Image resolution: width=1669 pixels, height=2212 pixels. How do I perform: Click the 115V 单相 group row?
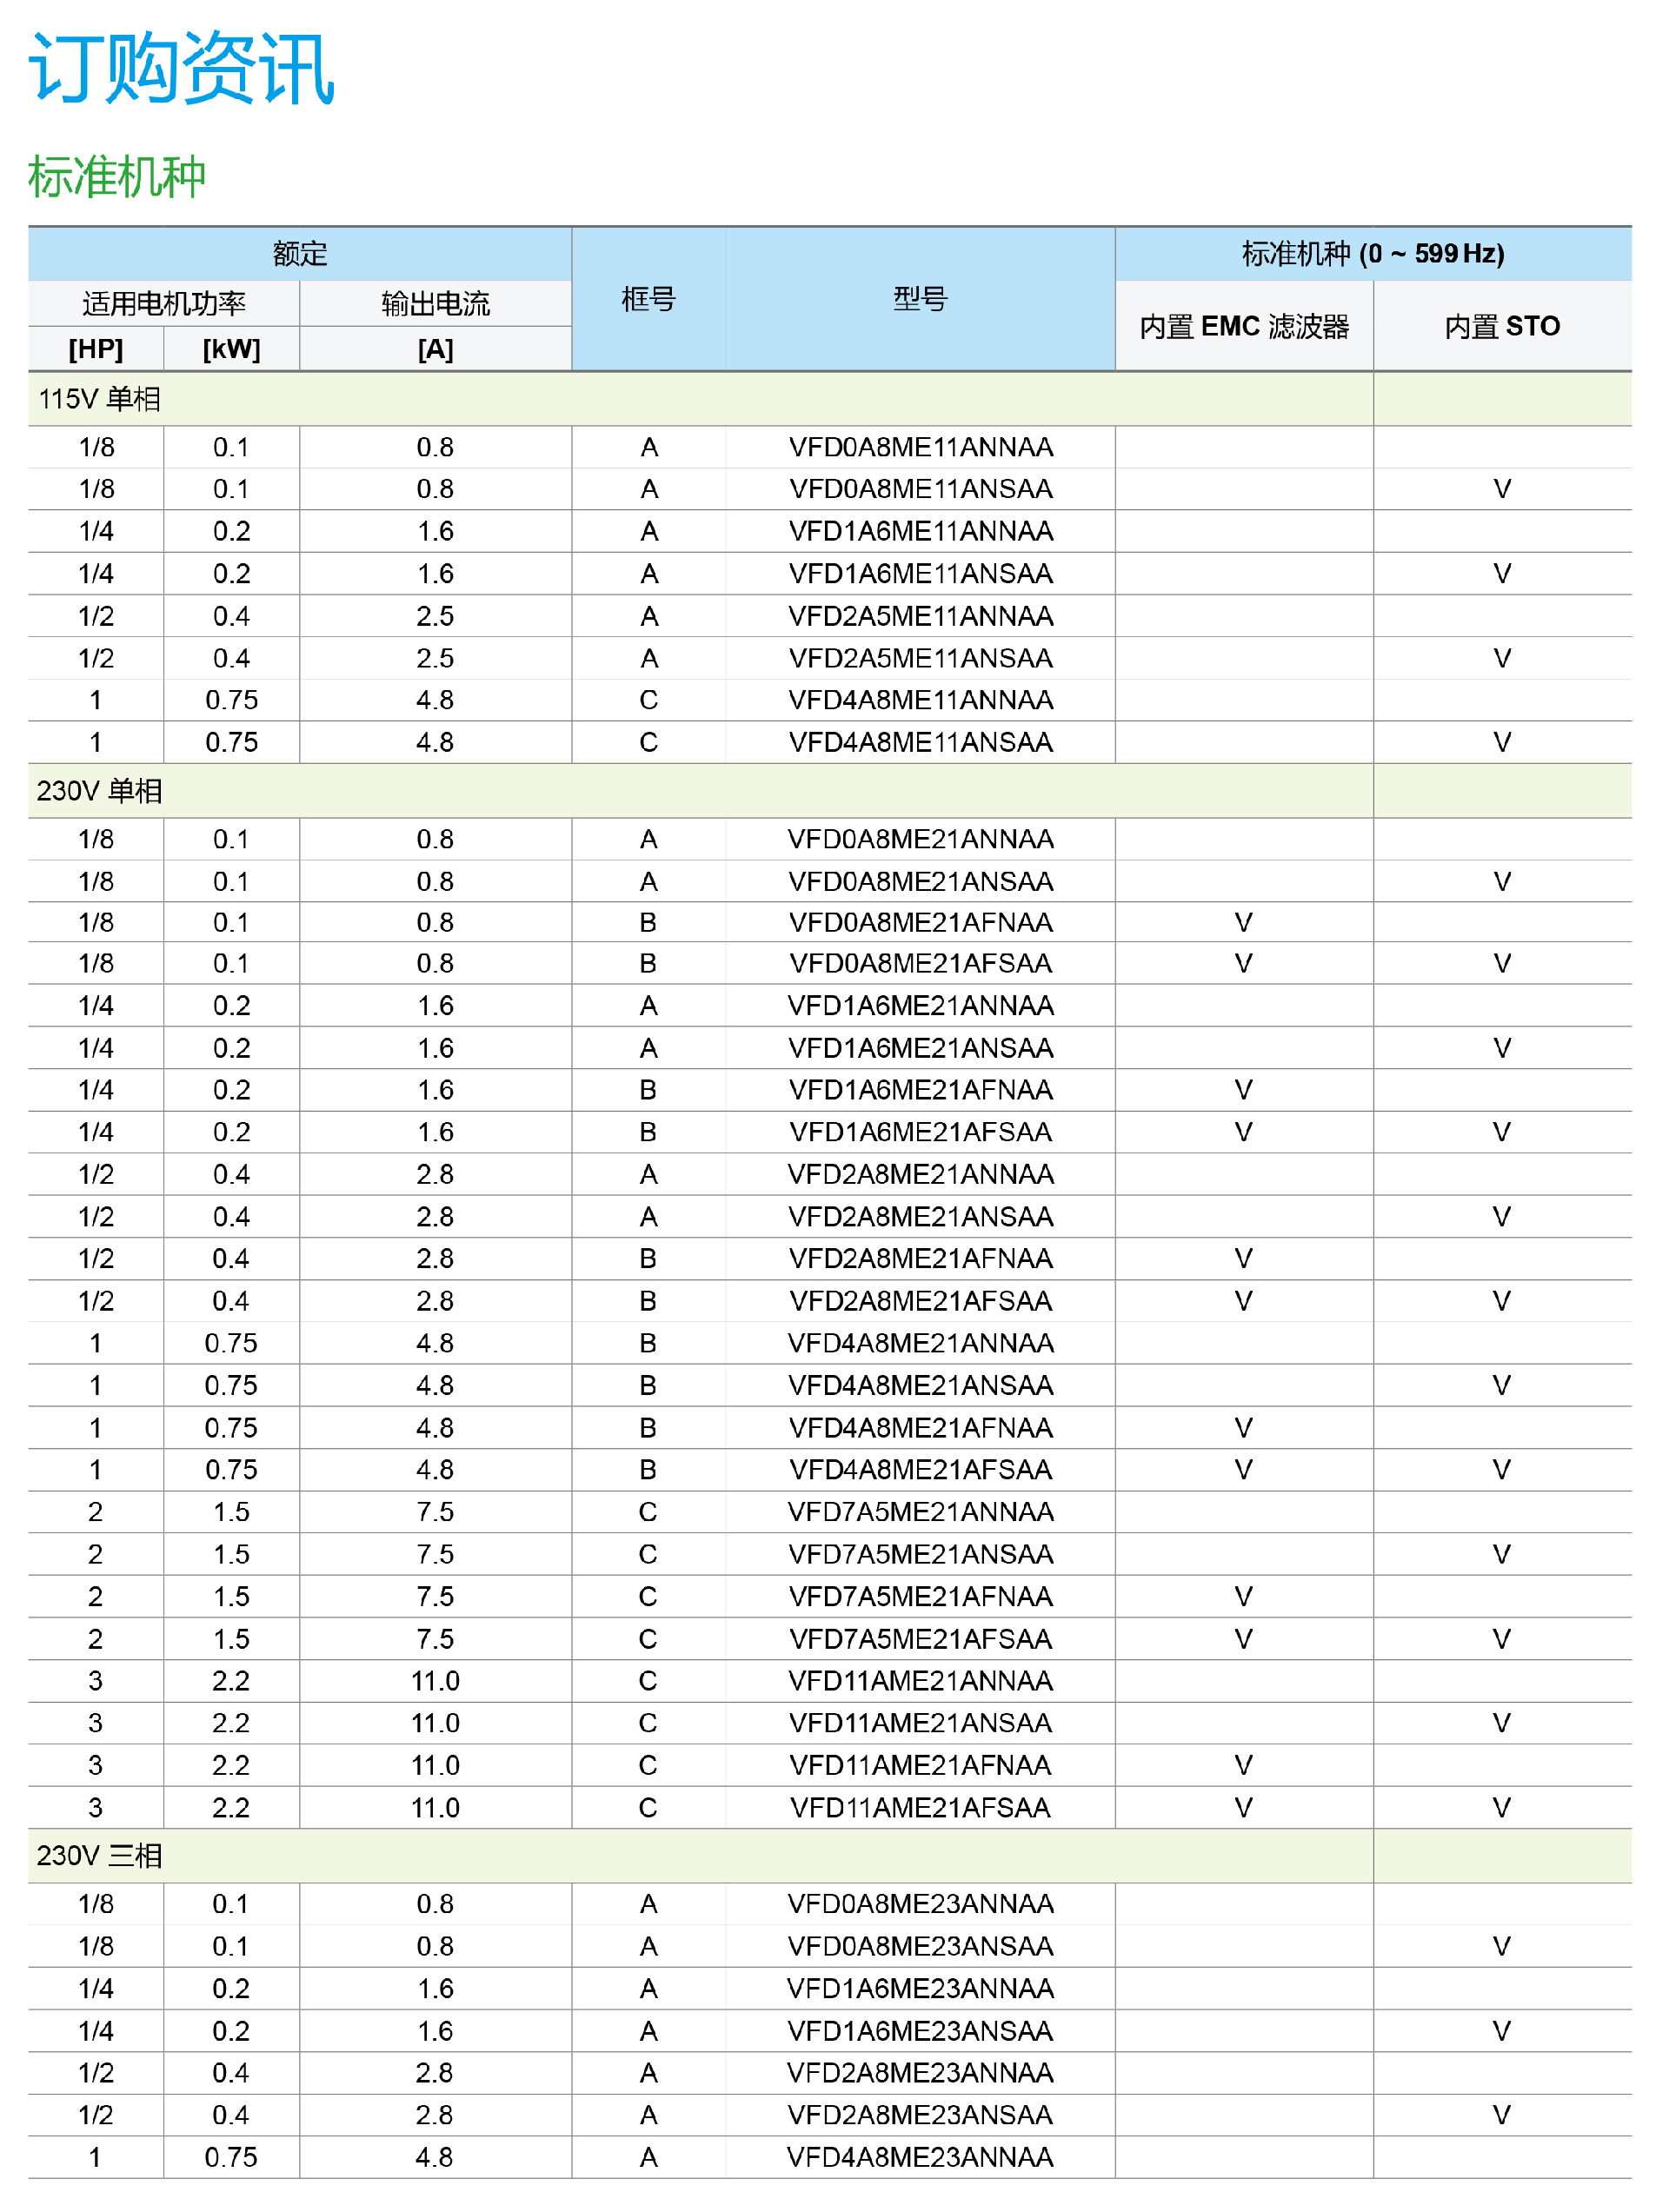pos(99,399)
